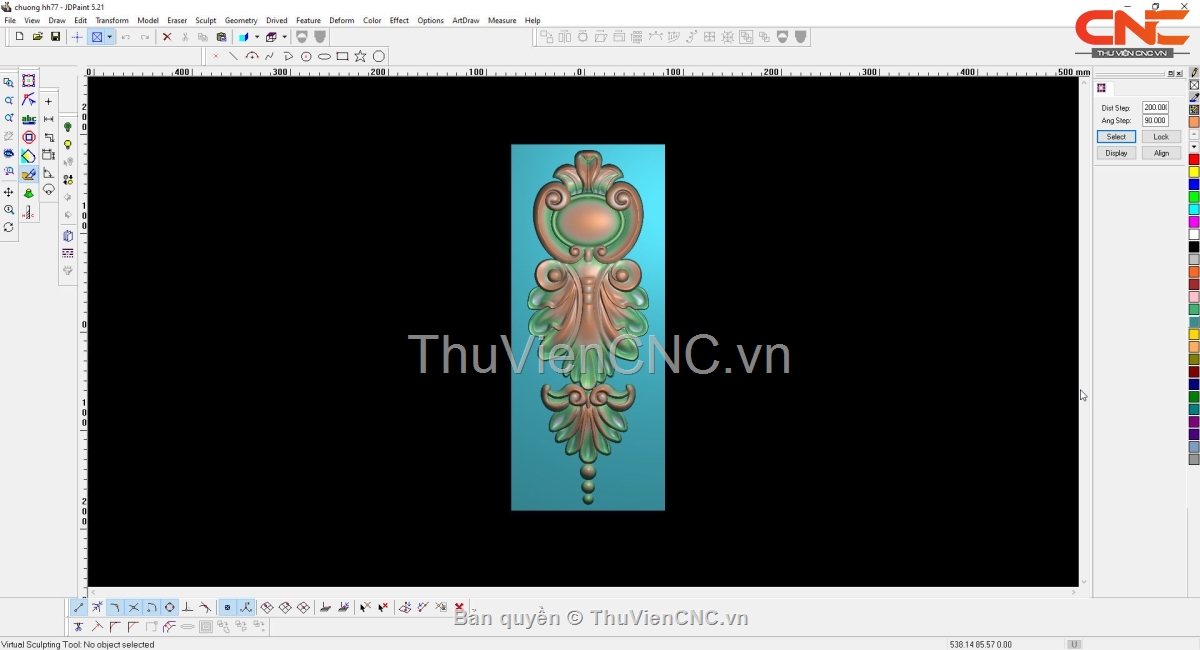The height and width of the screenshot is (650, 1200).
Task: Click the green light bulb icon
Action: pos(68,127)
